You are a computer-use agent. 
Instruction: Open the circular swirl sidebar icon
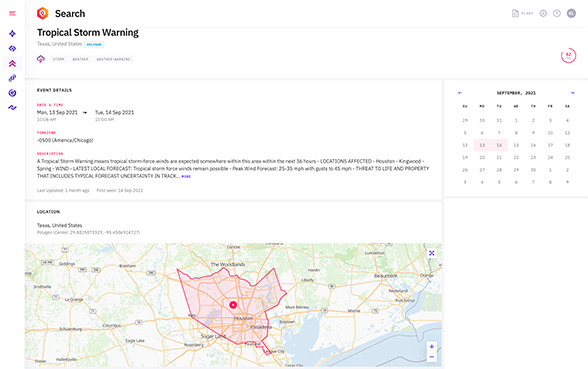[x=12, y=93]
